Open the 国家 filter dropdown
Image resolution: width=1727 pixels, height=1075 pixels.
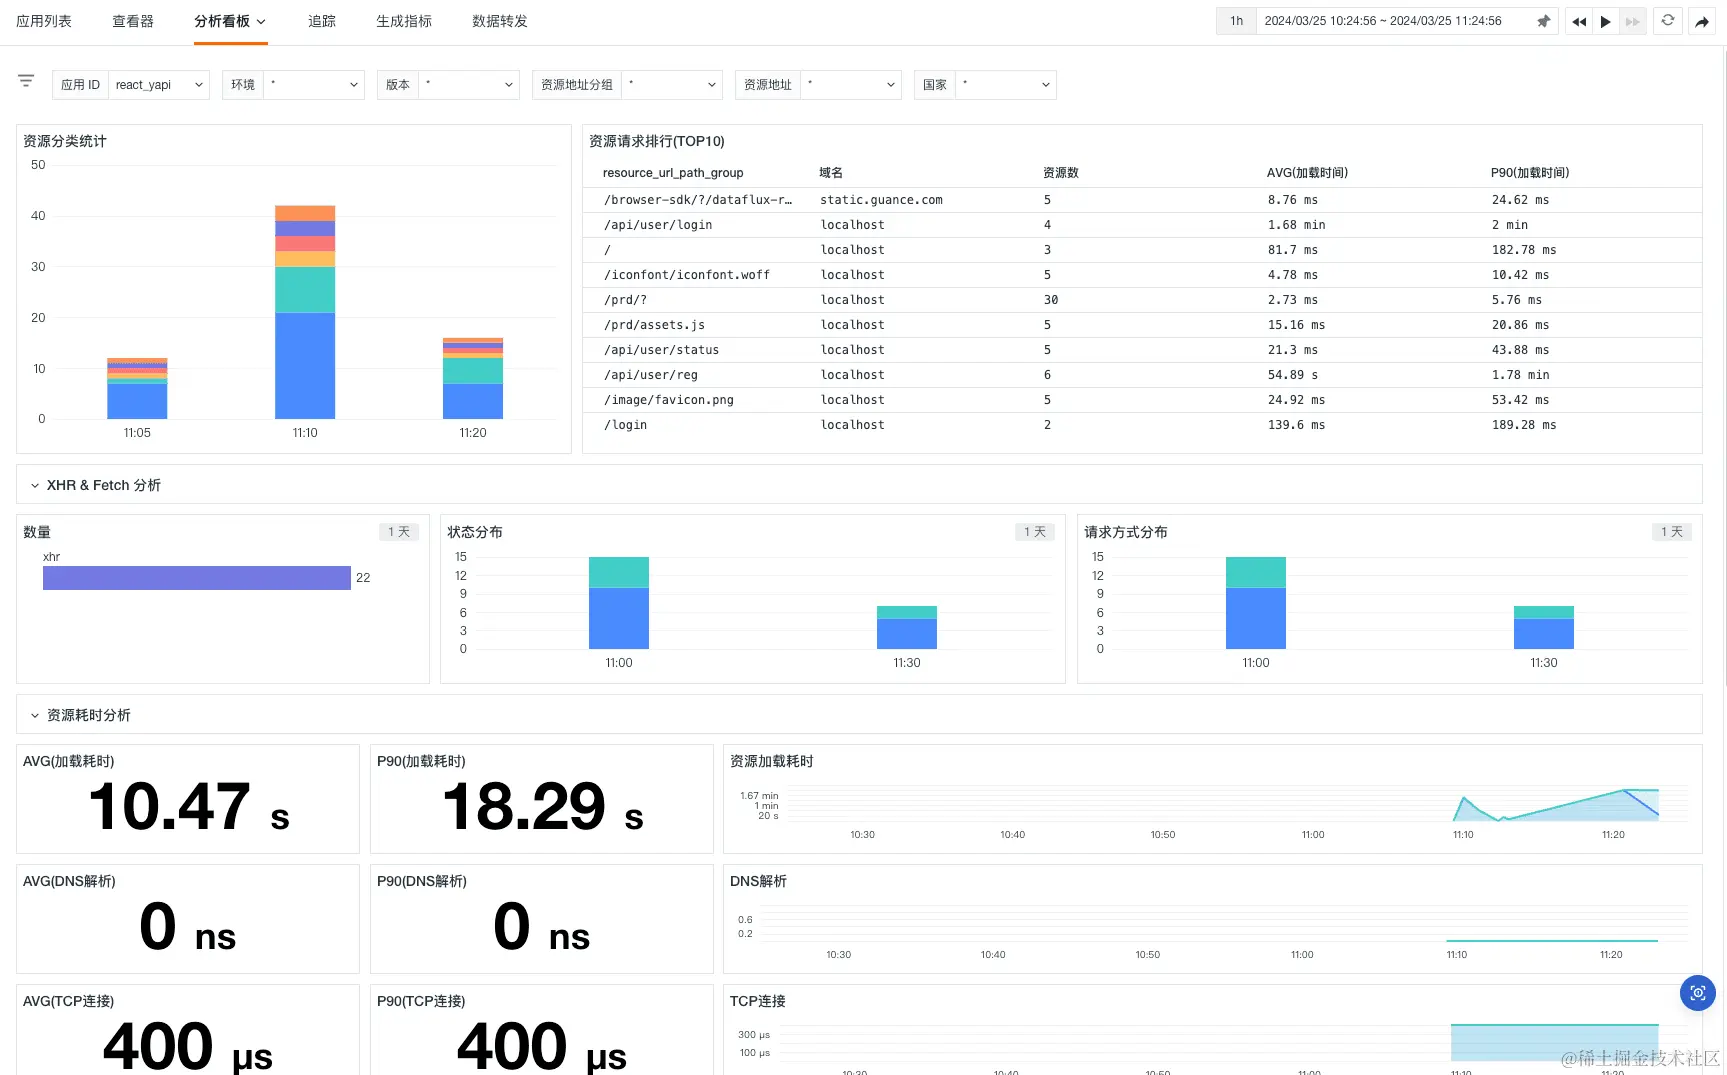pos(1006,85)
